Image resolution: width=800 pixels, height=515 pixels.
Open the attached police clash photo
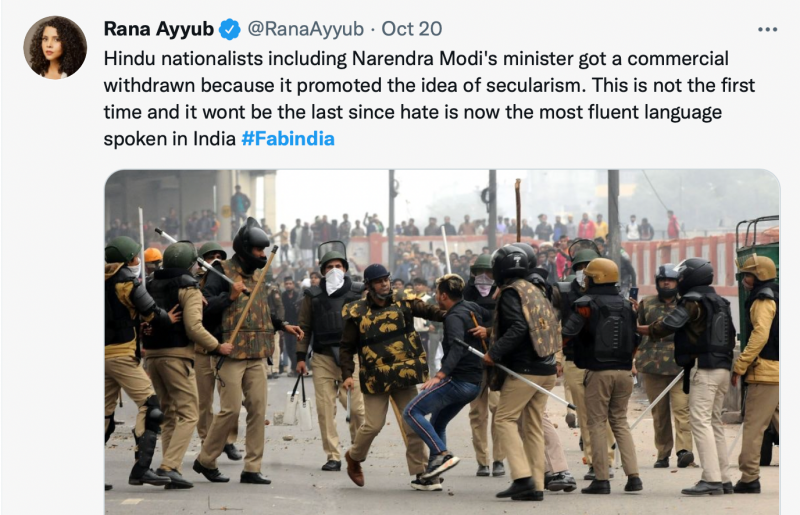pyautogui.click(x=442, y=342)
